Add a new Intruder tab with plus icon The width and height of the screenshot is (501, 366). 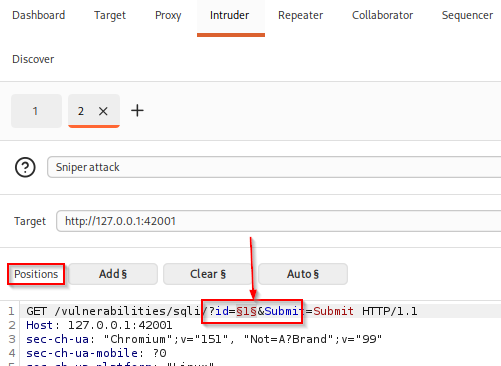pos(137,111)
